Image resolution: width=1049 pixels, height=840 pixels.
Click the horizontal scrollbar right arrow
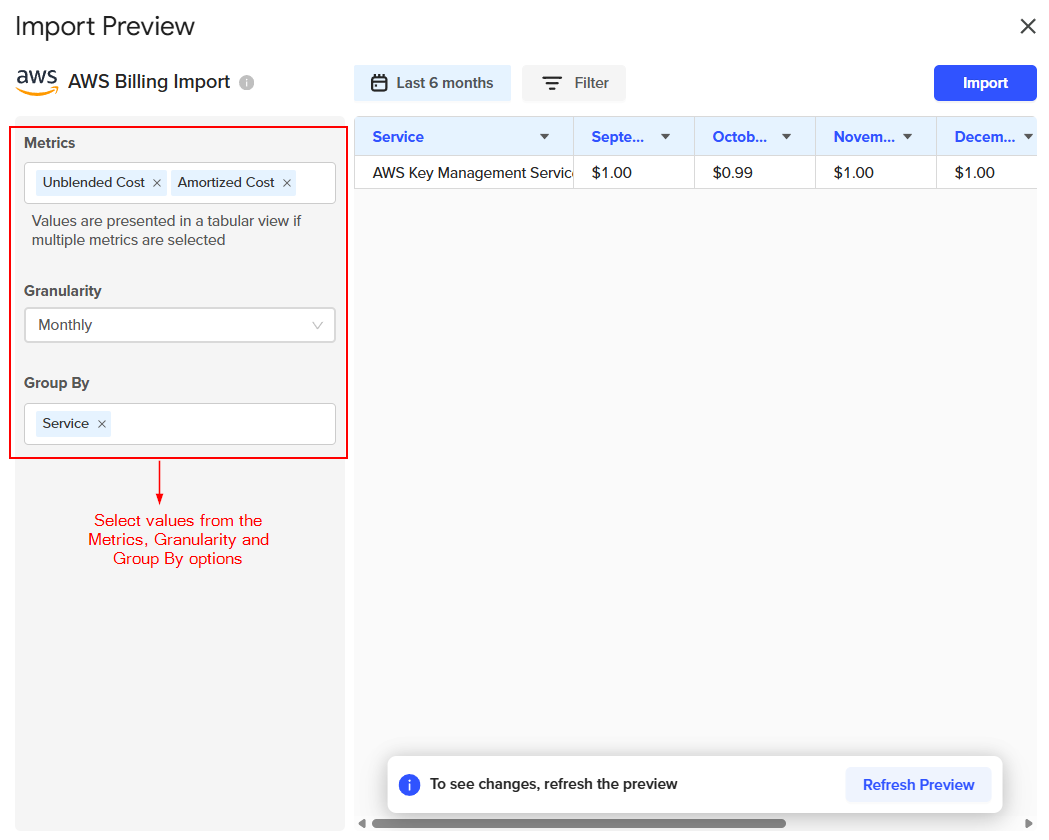coord(1029,824)
